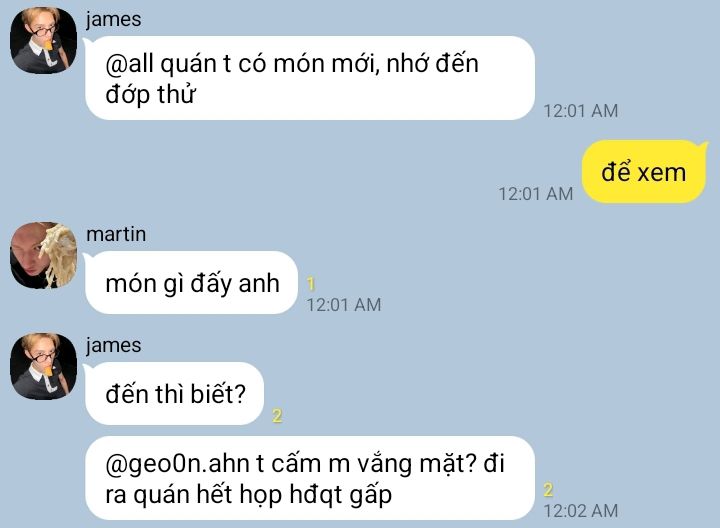The image size is (720, 528).
Task: Tap the 12:02 AM timestamp
Action: point(581,511)
